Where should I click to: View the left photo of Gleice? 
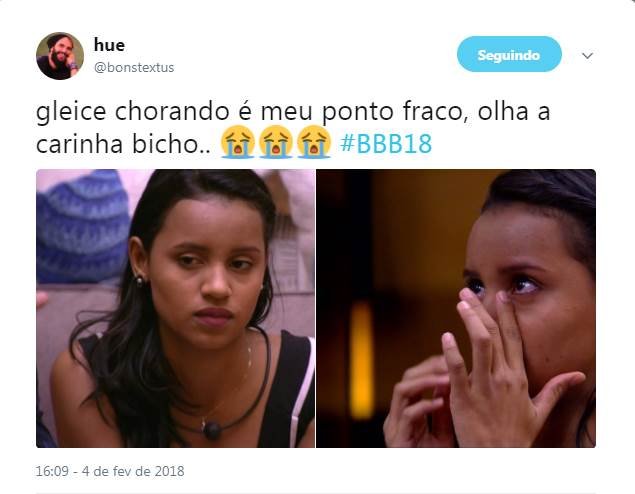tap(175, 308)
